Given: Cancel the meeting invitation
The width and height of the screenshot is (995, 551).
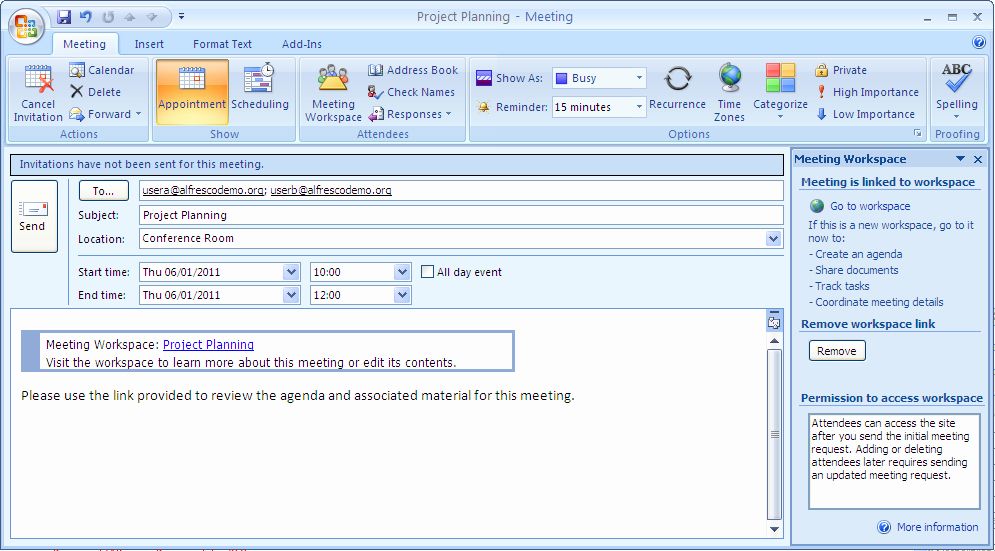Looking at the screenshot, I should pyautogui.click(x=38, y=93).
